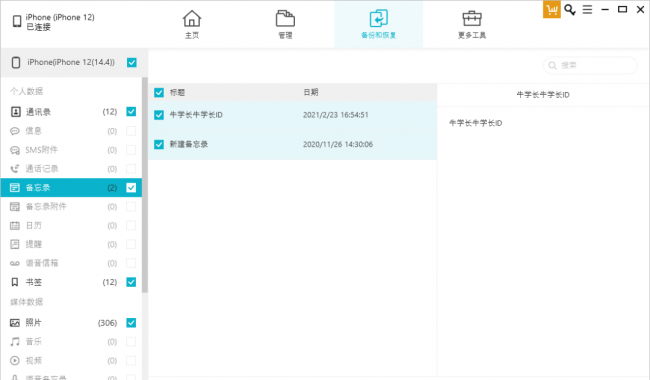This screenshot has height=380, width=650.
Task: Open the 主页 home icon
Action: tap(192, 19)
